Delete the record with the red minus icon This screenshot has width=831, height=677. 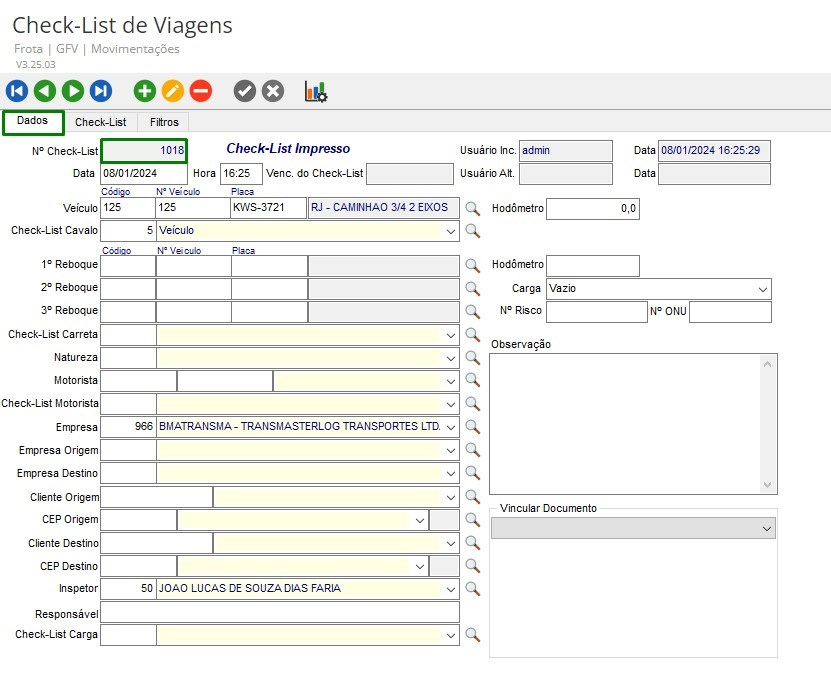click(x=201, y=91)
